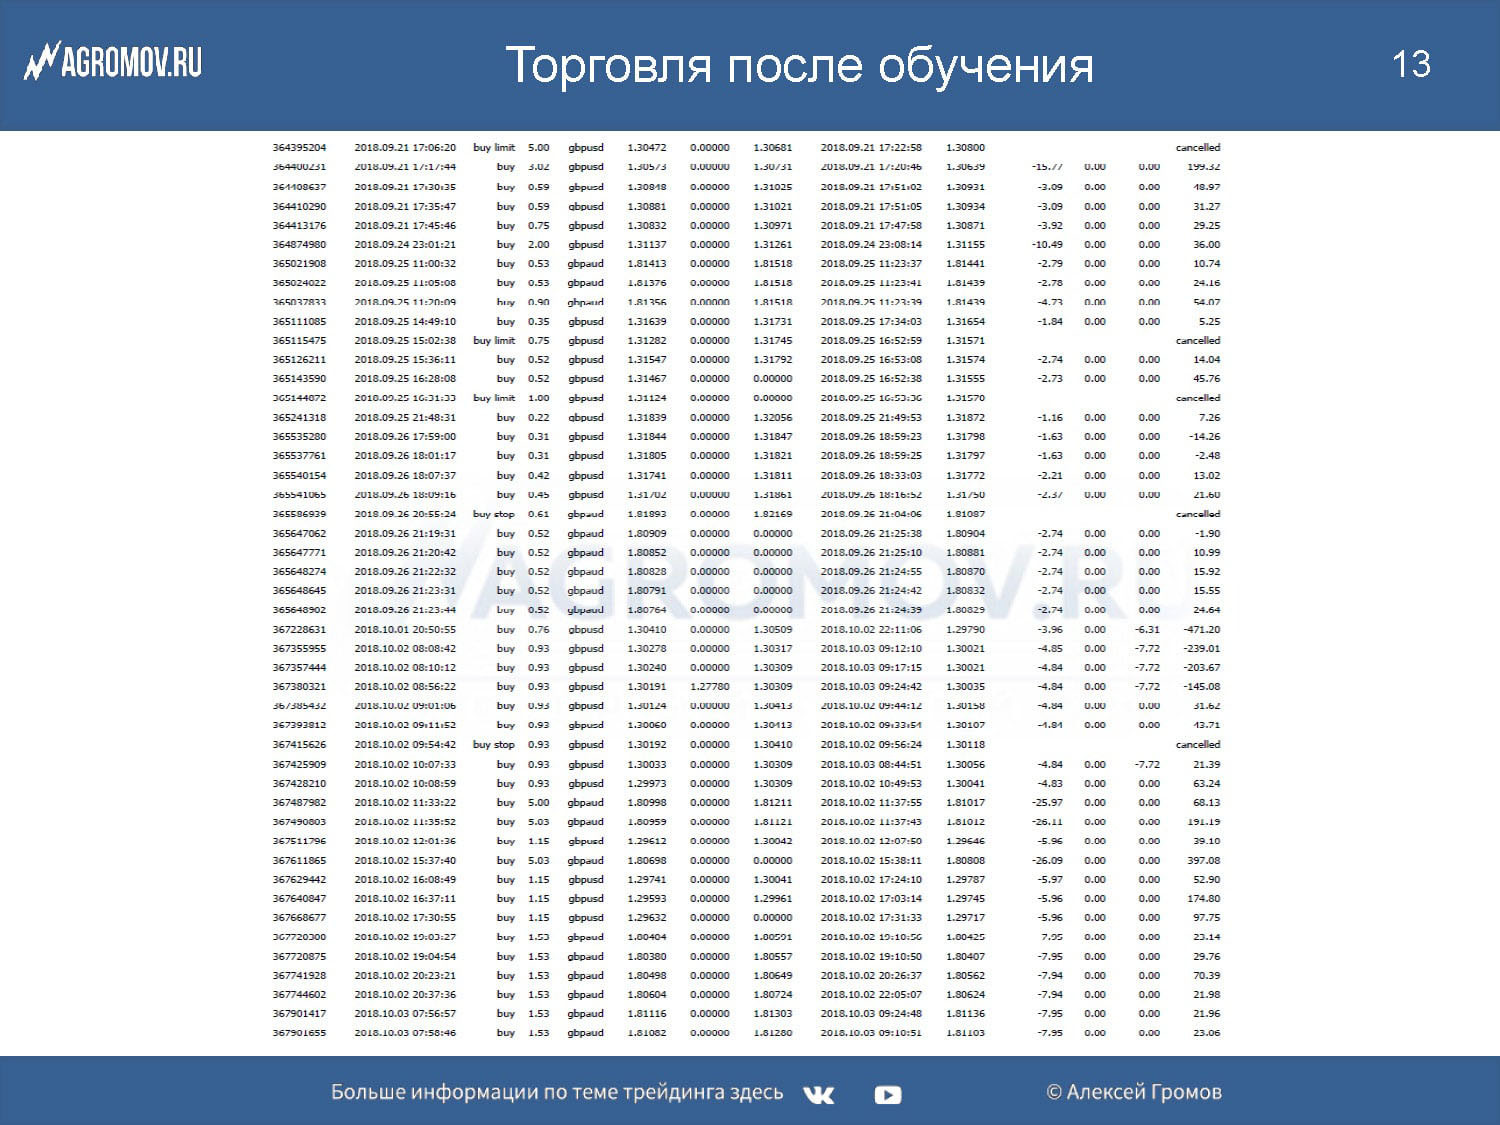Click profit value -239.01
Screen dimensions: 1500x1125
pyautogui.click(x=1201, y=648)
